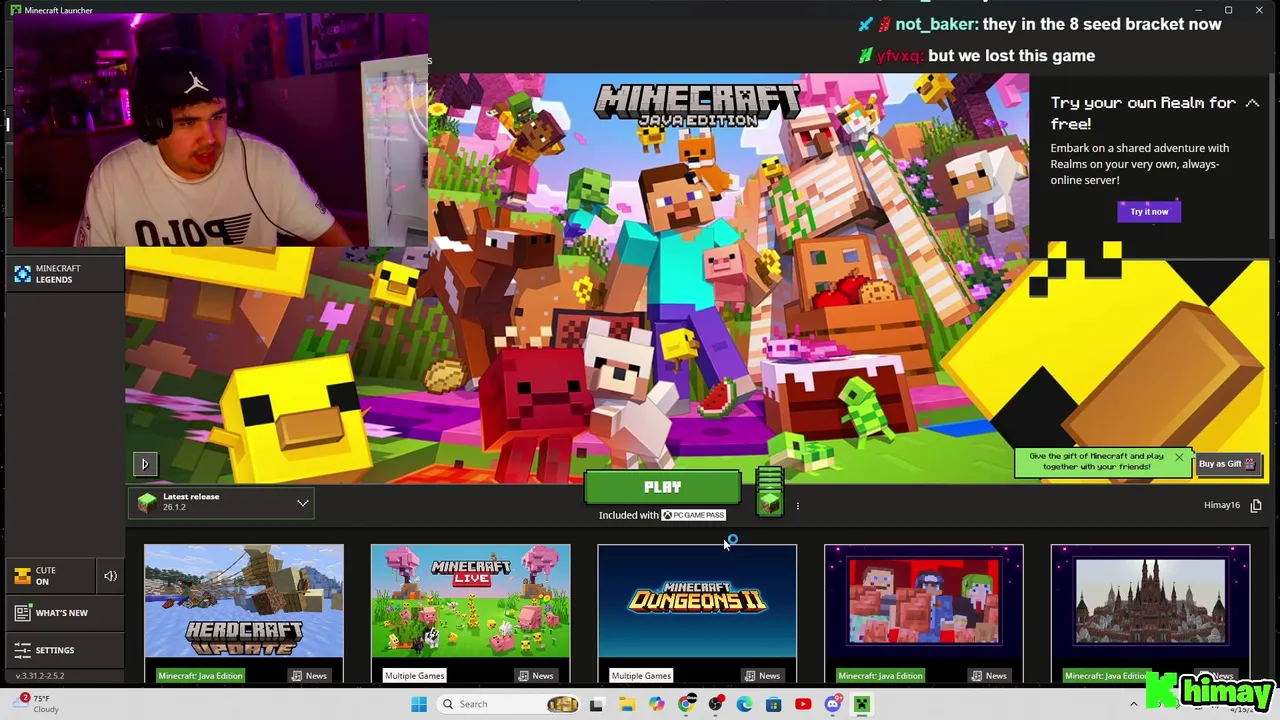Viewport: 1280px width, 720px height.
Task: Open the Latest release version dropdown
Action: tap(221, 502)
